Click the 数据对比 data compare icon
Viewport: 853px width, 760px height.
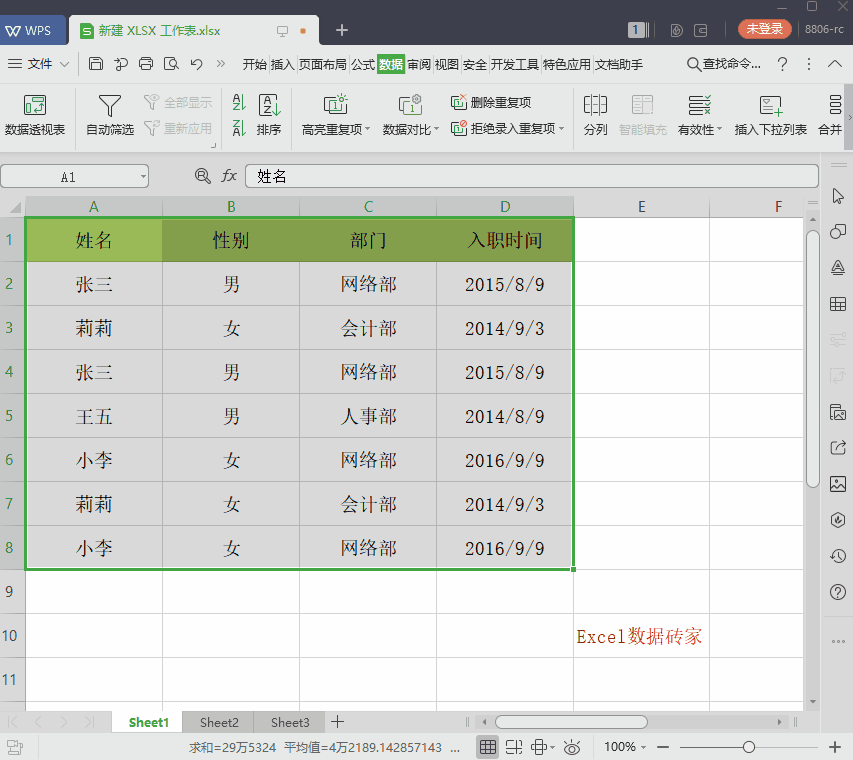click(x=410, y=104)
